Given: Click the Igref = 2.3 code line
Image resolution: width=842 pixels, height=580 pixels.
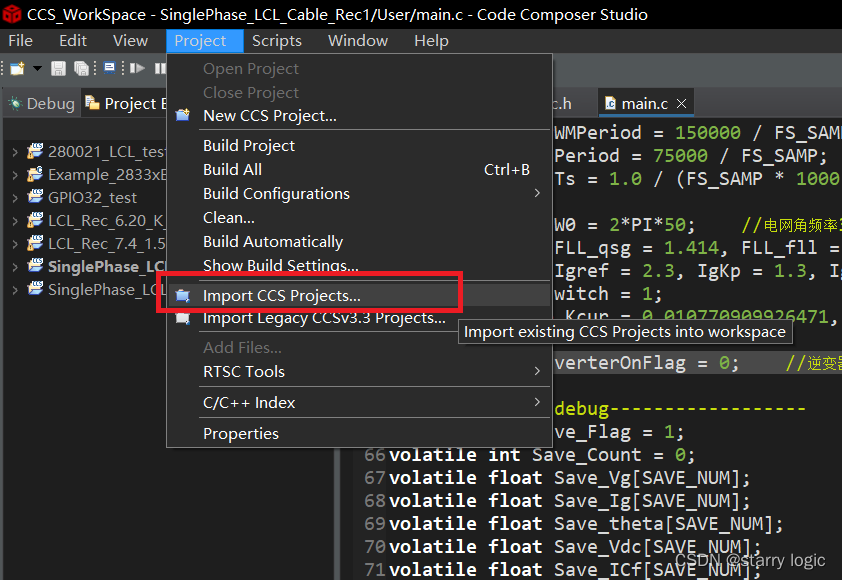Looking at the screenshot, I should 697,271.
